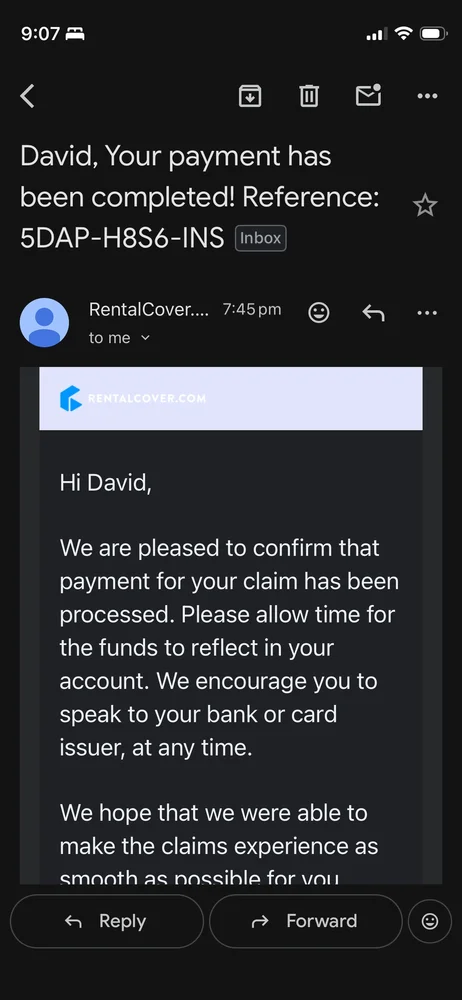Tap the email subject heading

[x=200, y=197]
